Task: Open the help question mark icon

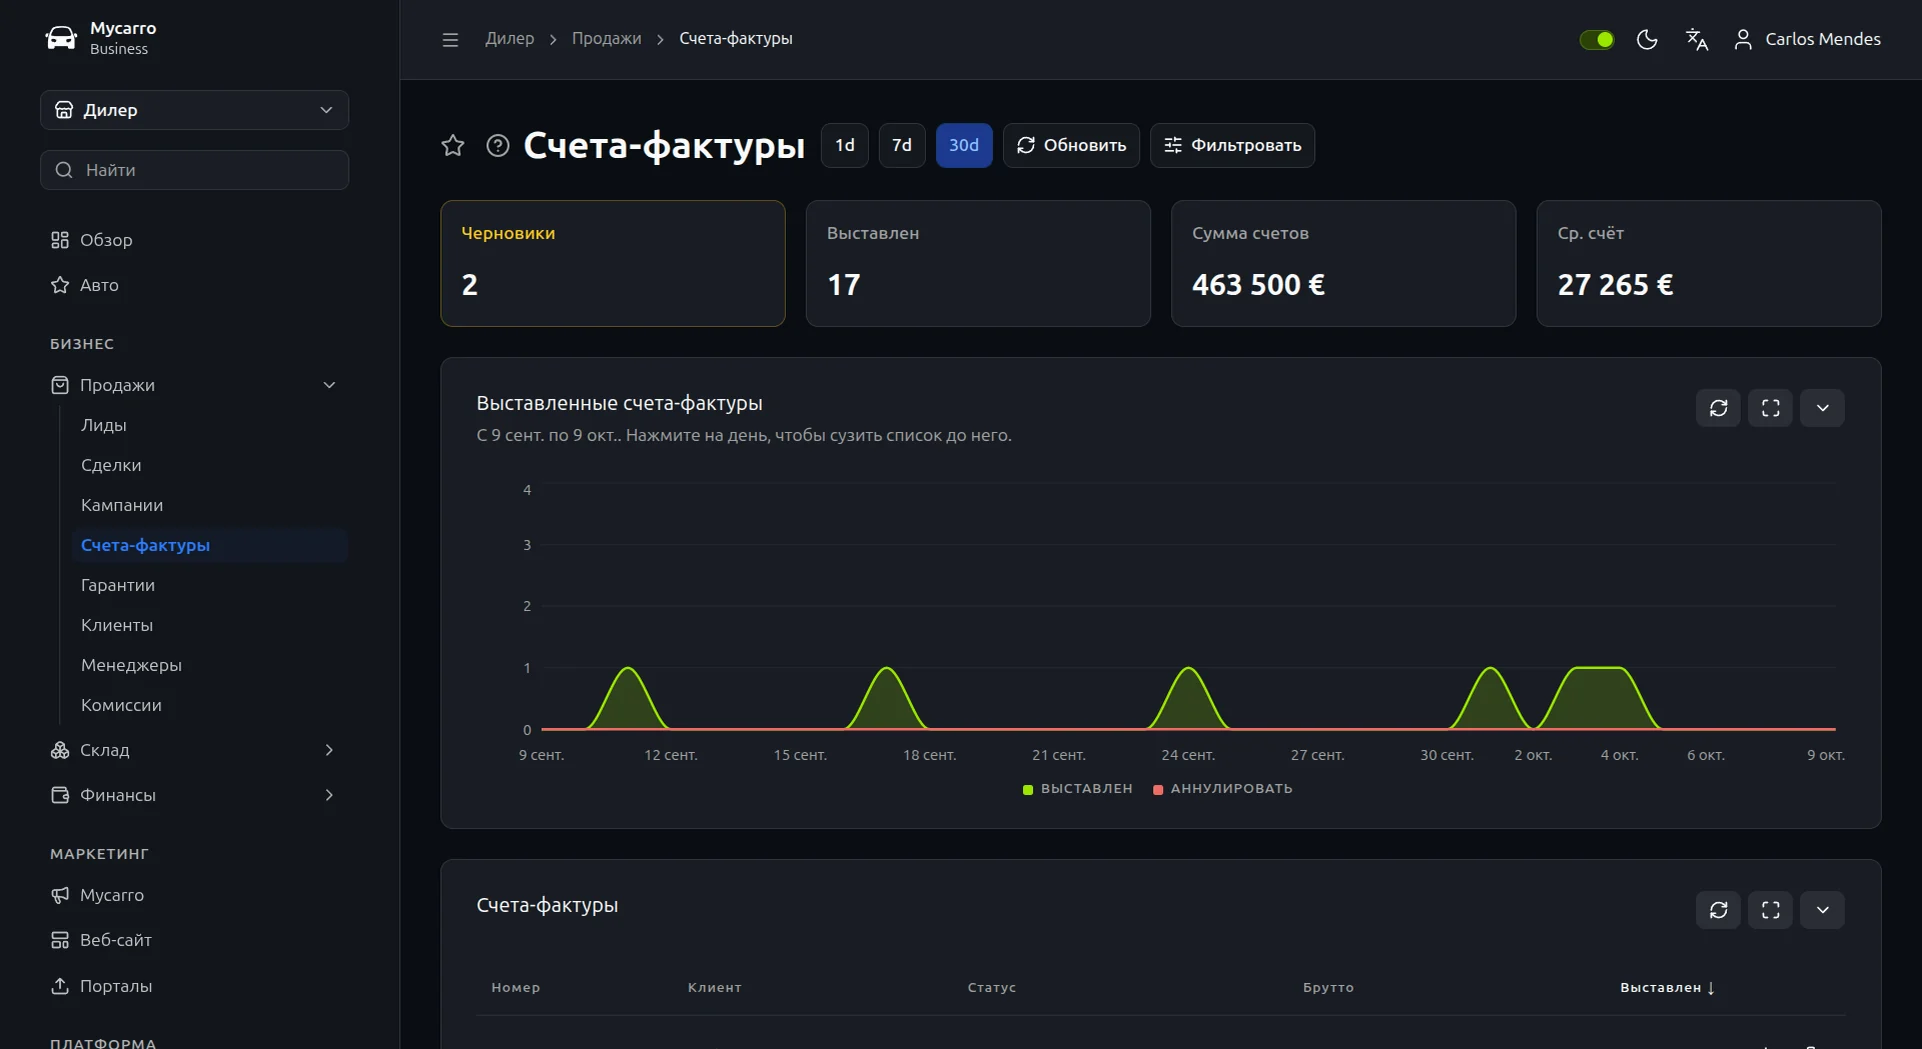Action: click(x=498, y=146)
